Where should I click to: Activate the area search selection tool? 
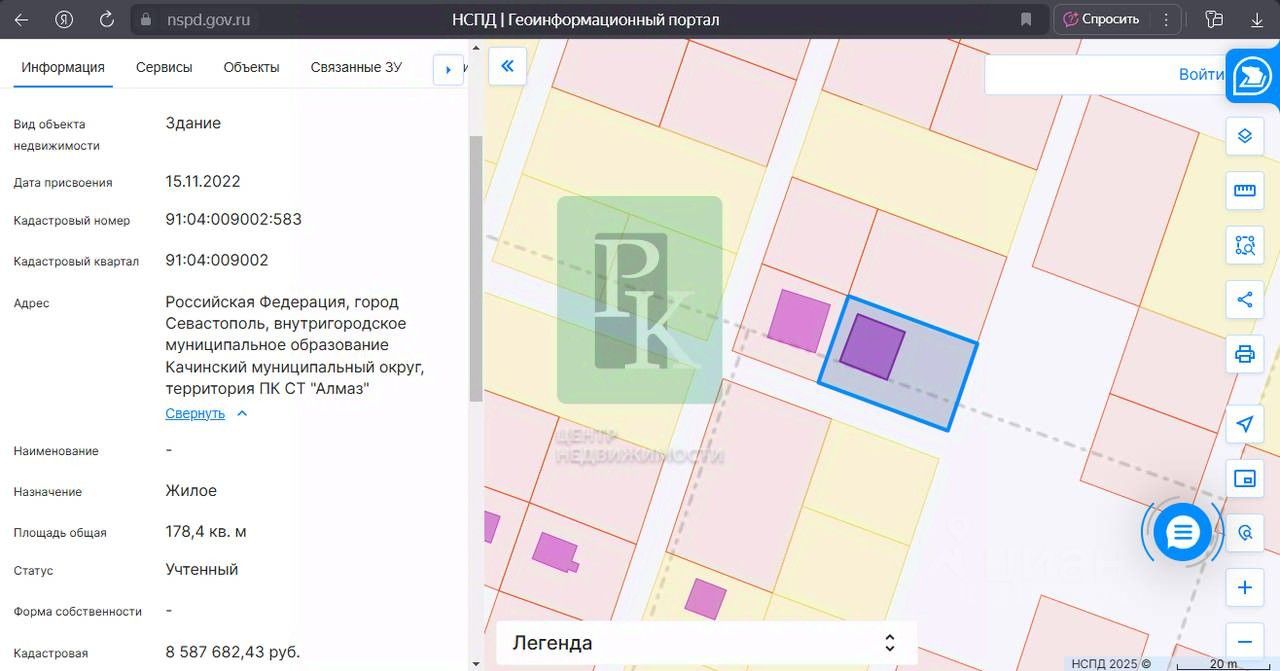[1244, 245]
